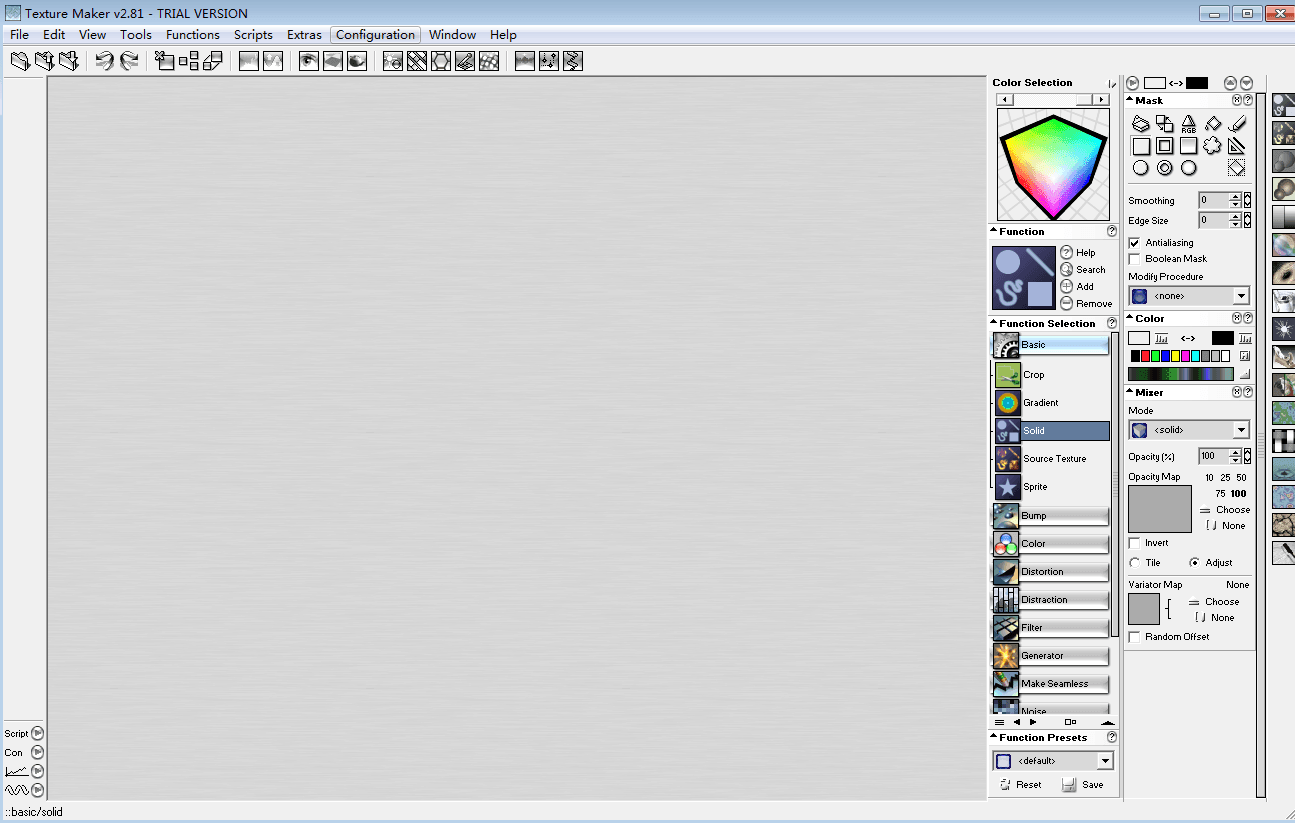Screen dimensions: 1295x823
Task: Open the Scripts menu
Action: pos(253,34)
